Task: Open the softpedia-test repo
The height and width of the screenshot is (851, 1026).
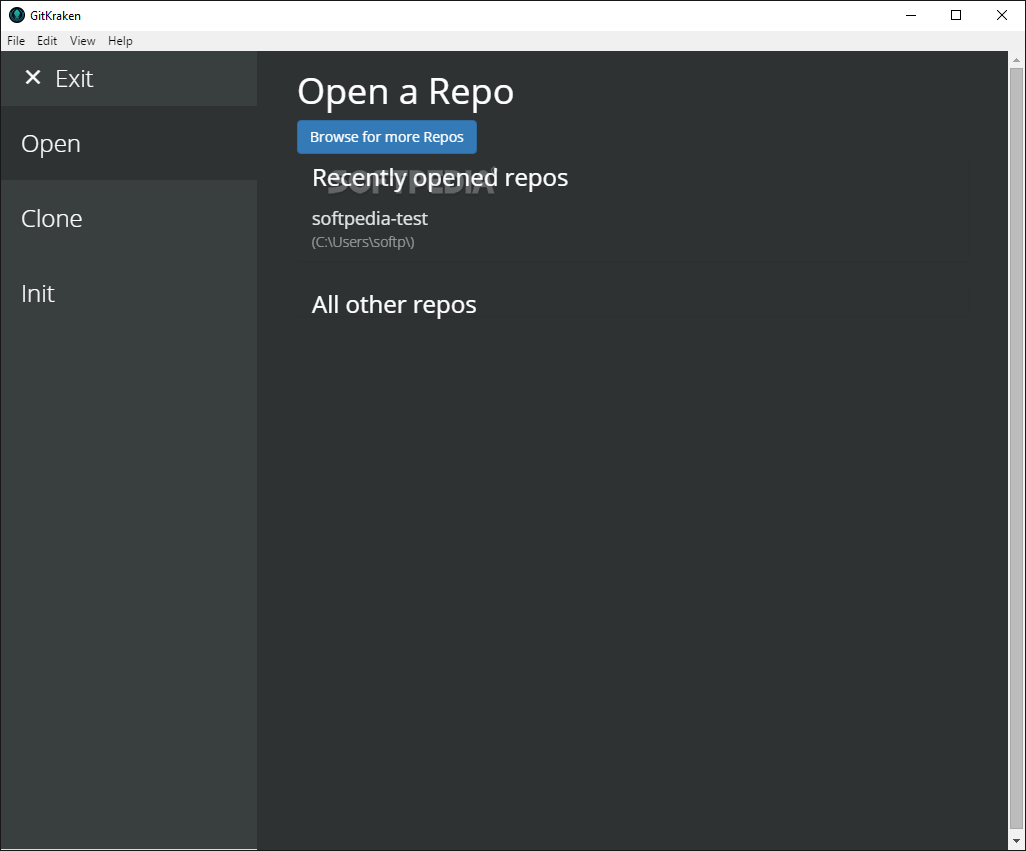Action: (x=370, y=218)
